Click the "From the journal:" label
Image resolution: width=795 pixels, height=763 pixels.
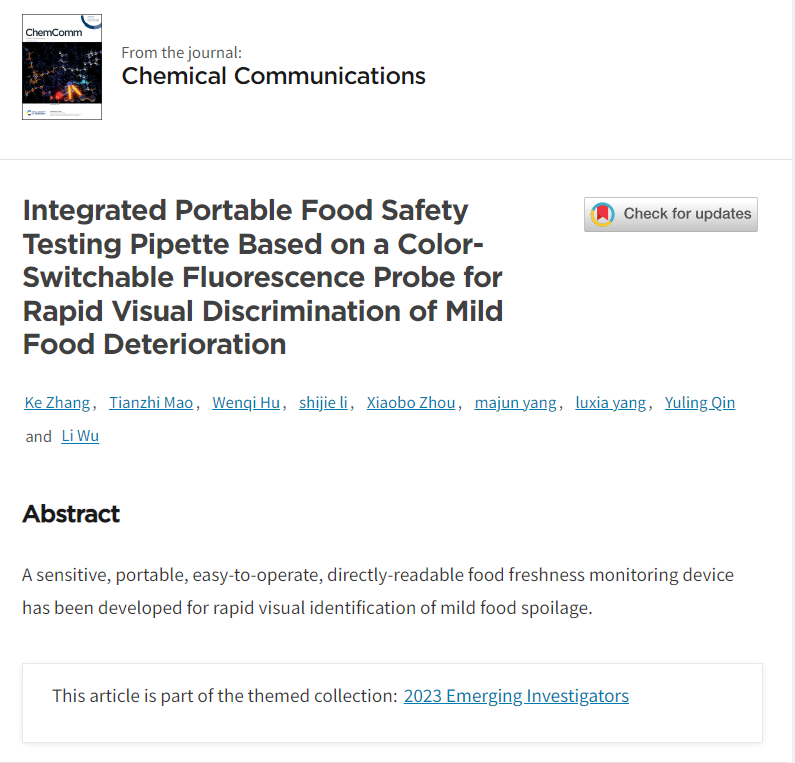click(181, 52)
